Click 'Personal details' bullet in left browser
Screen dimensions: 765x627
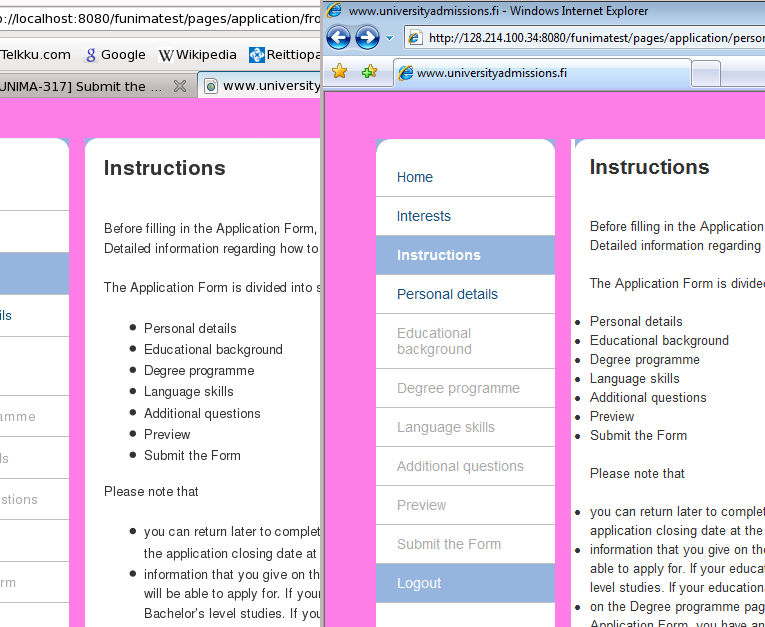[190, 328]
